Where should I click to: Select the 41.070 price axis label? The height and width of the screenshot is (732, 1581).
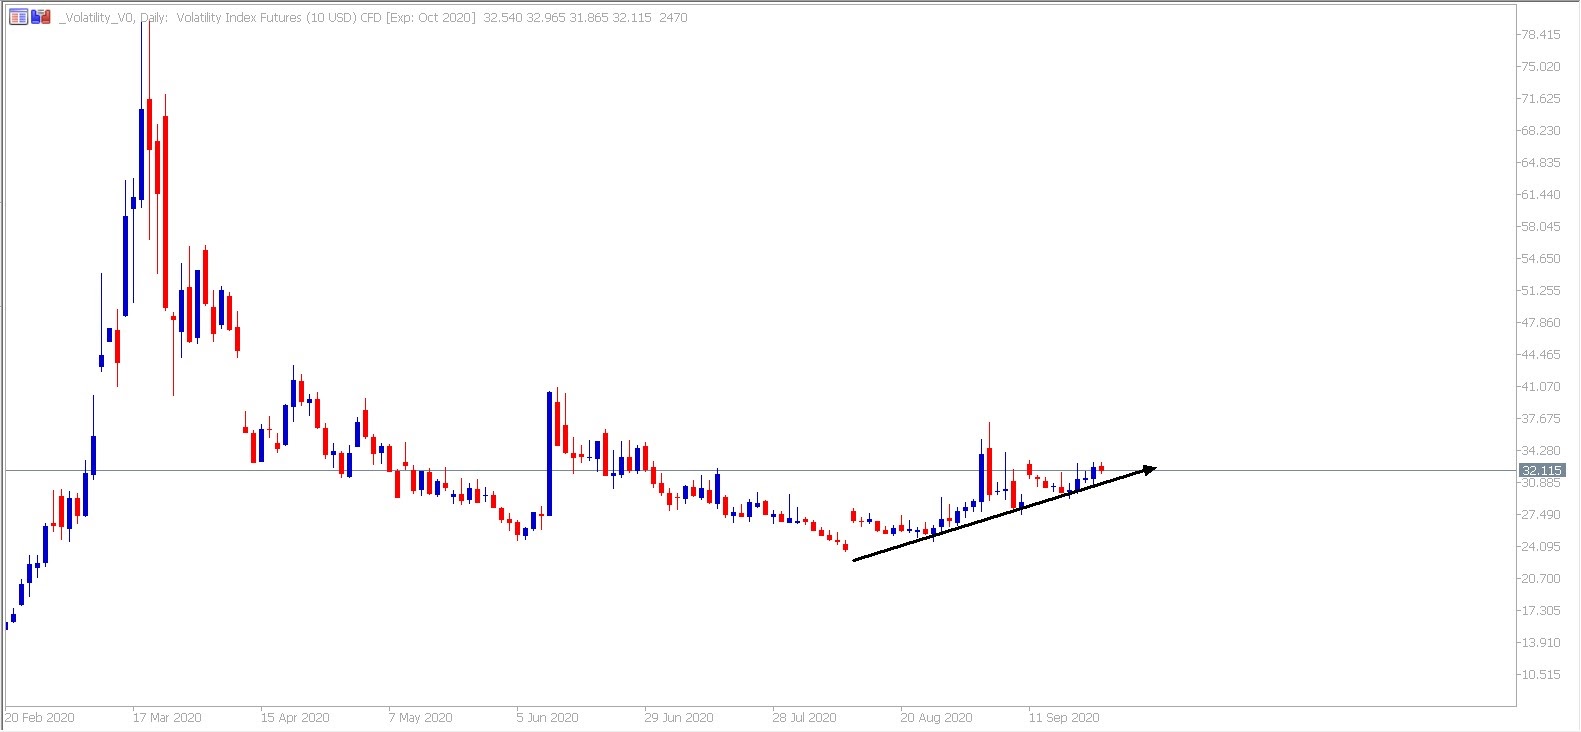tap(1540, 387)
